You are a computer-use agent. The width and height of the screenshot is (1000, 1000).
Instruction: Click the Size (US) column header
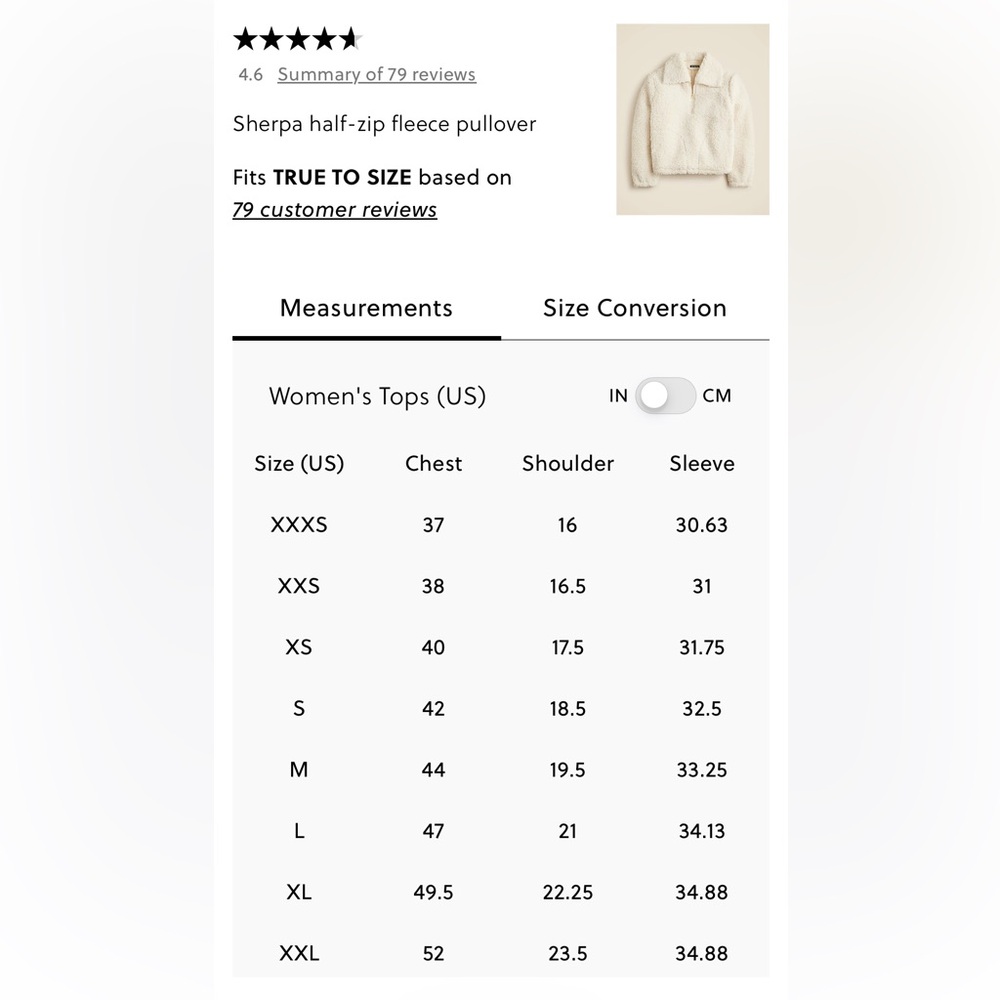[x=299, y=464]
